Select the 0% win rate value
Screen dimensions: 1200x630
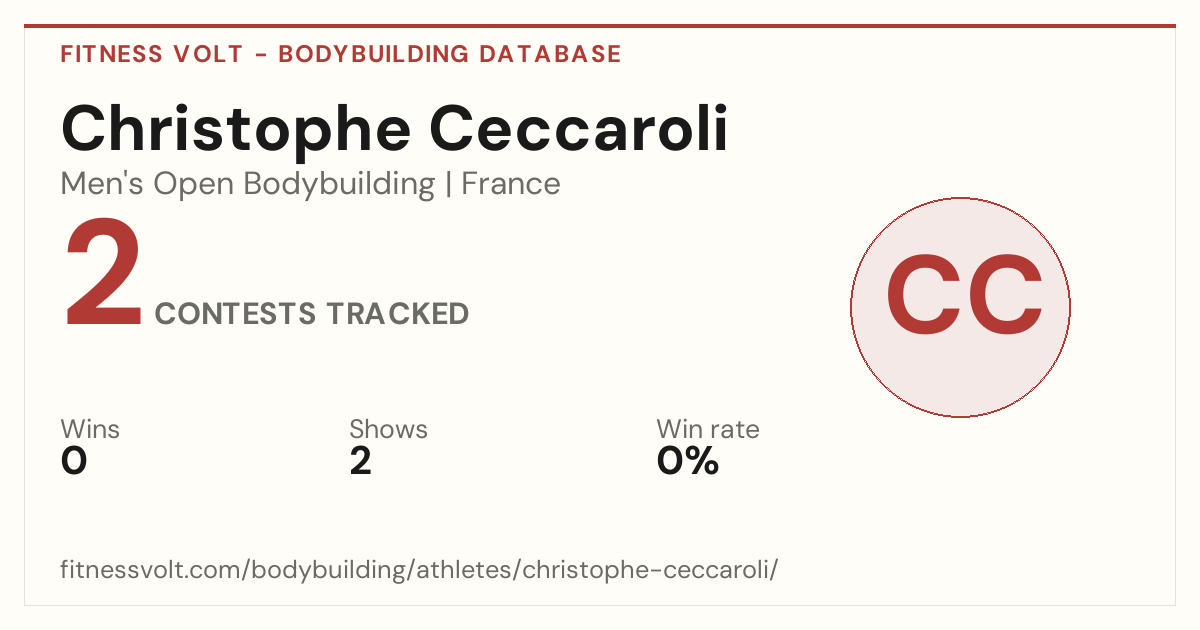(688, 461)
